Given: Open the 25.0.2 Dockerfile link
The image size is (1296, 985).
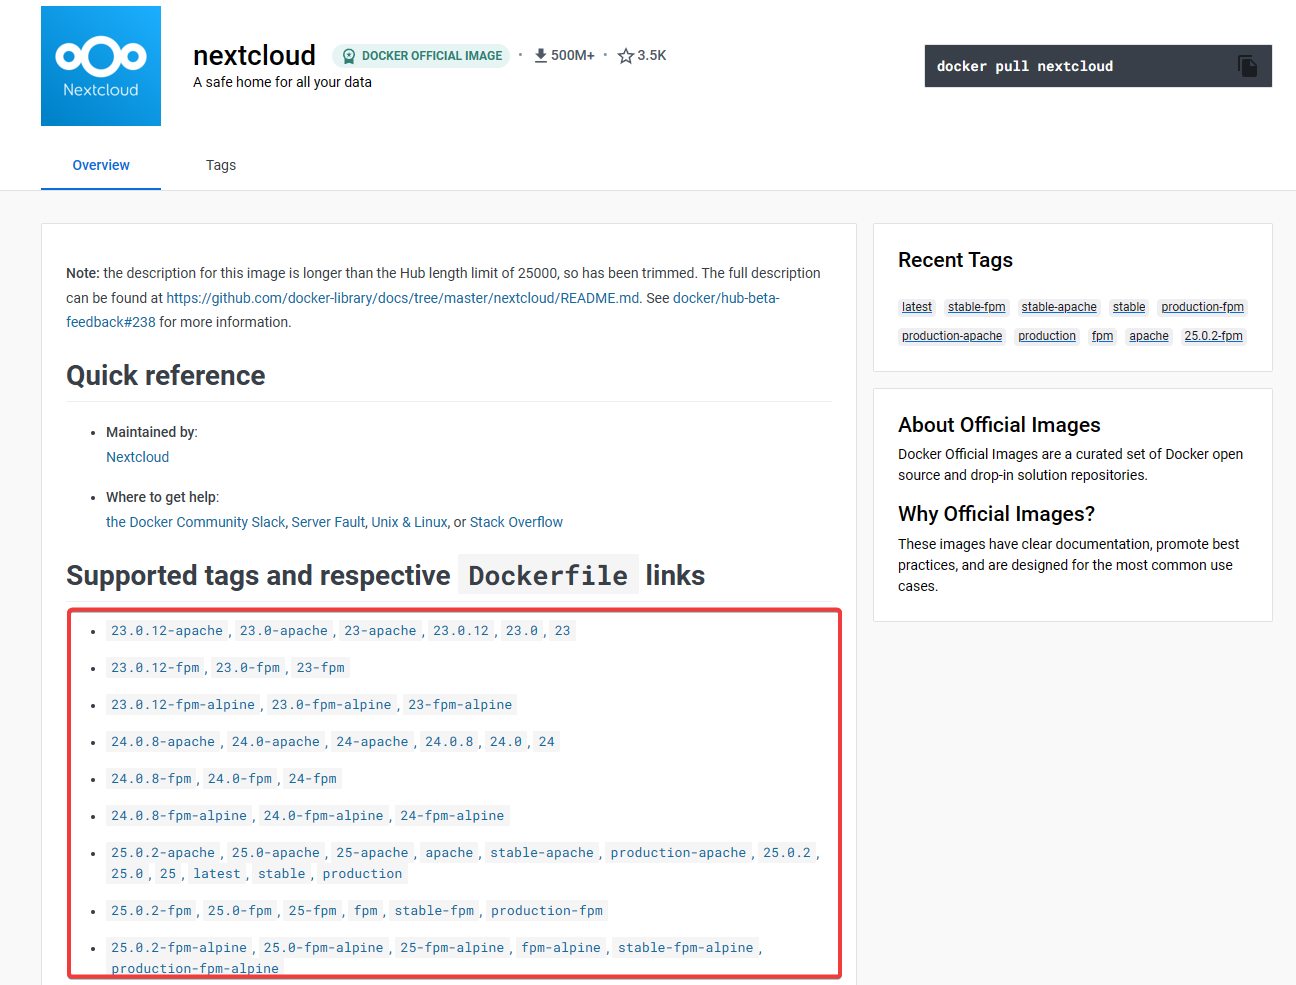Looking at the screenshot, I should (x=787, y=853).
